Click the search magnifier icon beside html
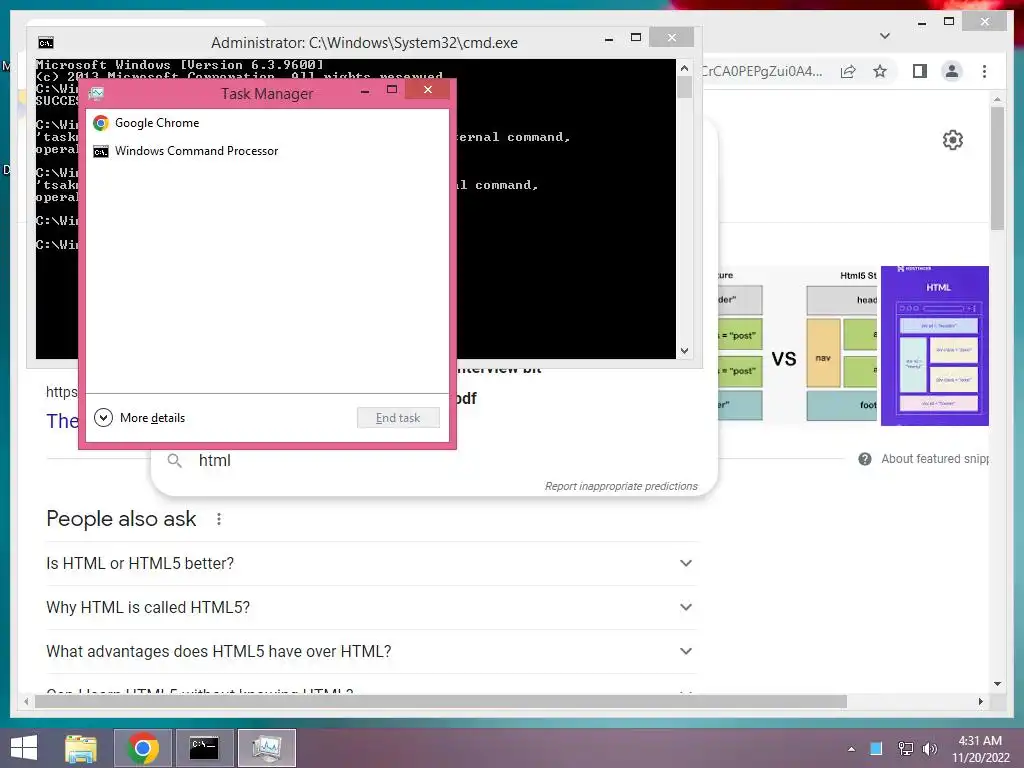Screen dimensions: 1024x768 (174, 460)
